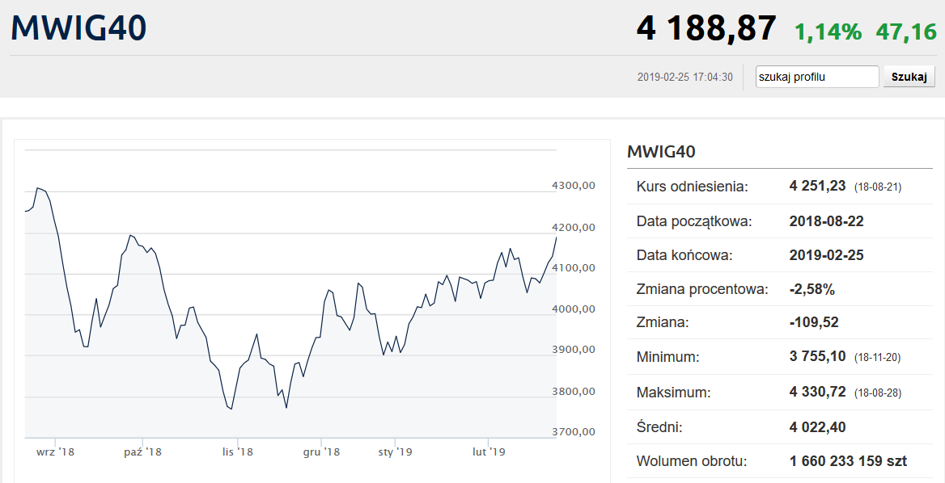This screenshot has width=945, height=483.
Task: Click the index value 4 188,87
Action: pyautogui.click(x=706, y=28)
